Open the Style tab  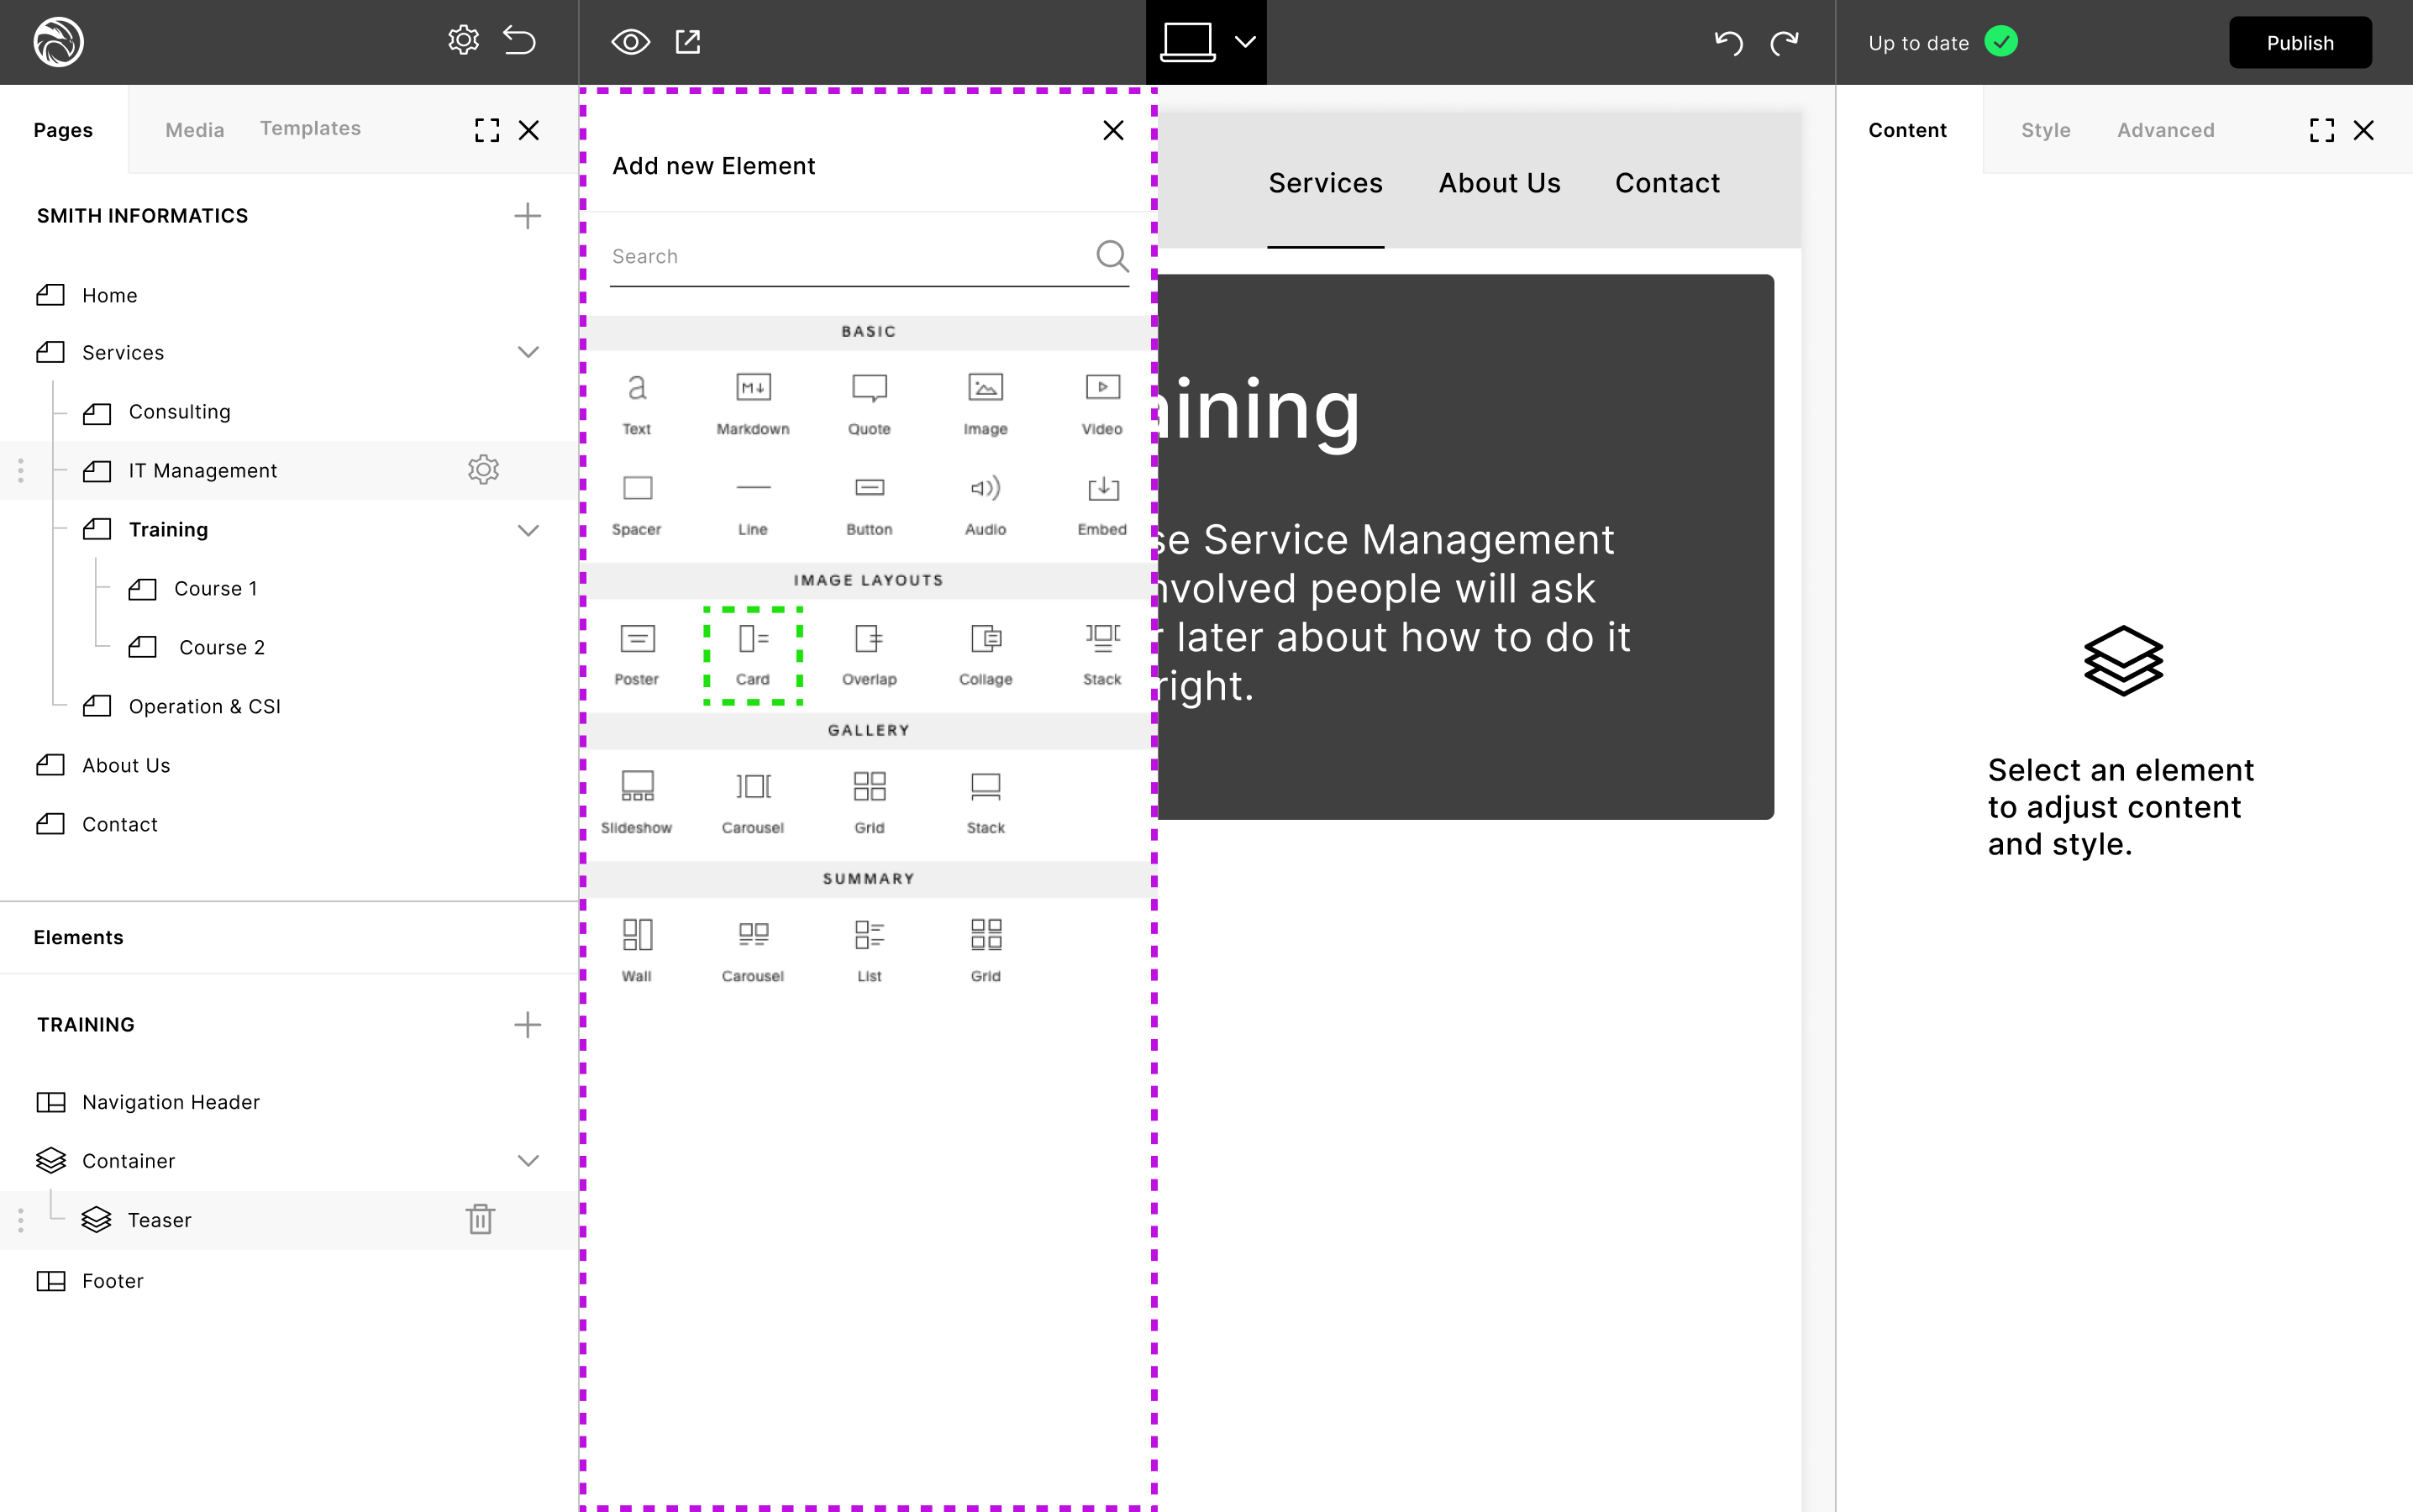coord(2045,130)
